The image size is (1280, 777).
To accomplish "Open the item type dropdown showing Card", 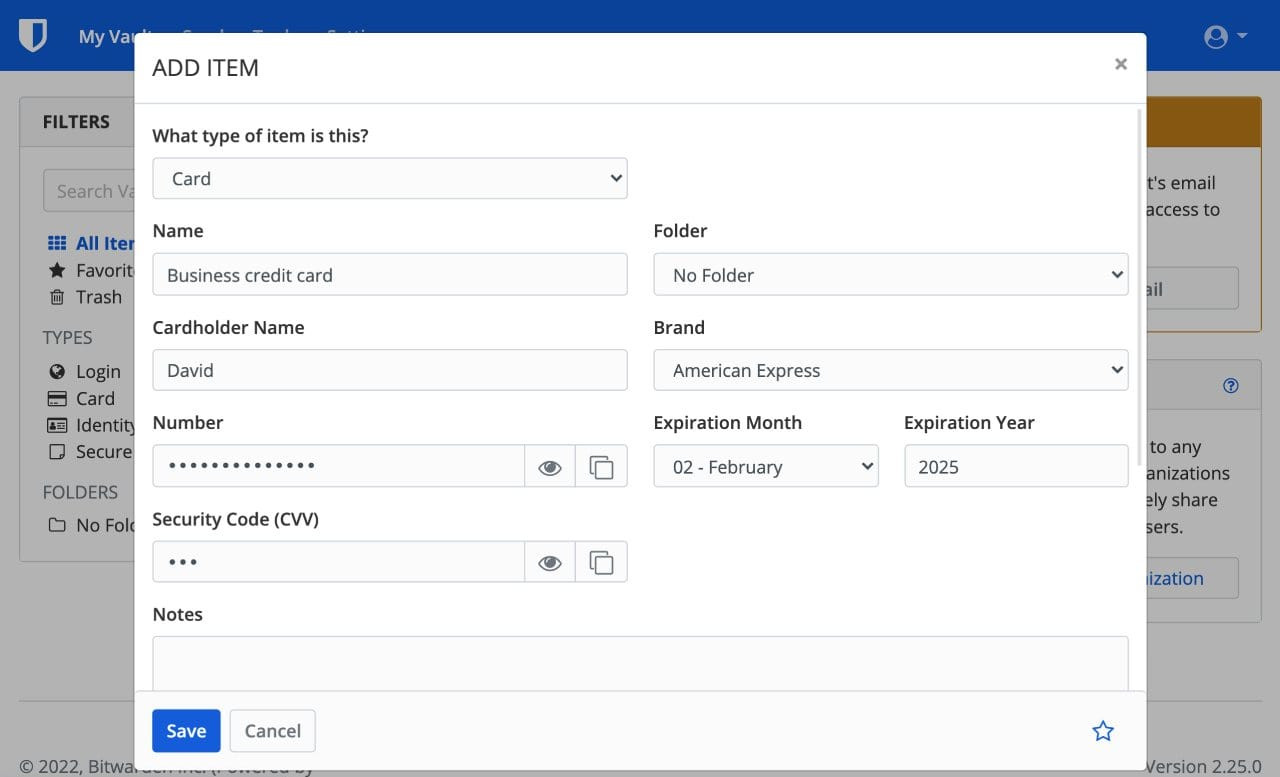I will [x=390, y=179].
